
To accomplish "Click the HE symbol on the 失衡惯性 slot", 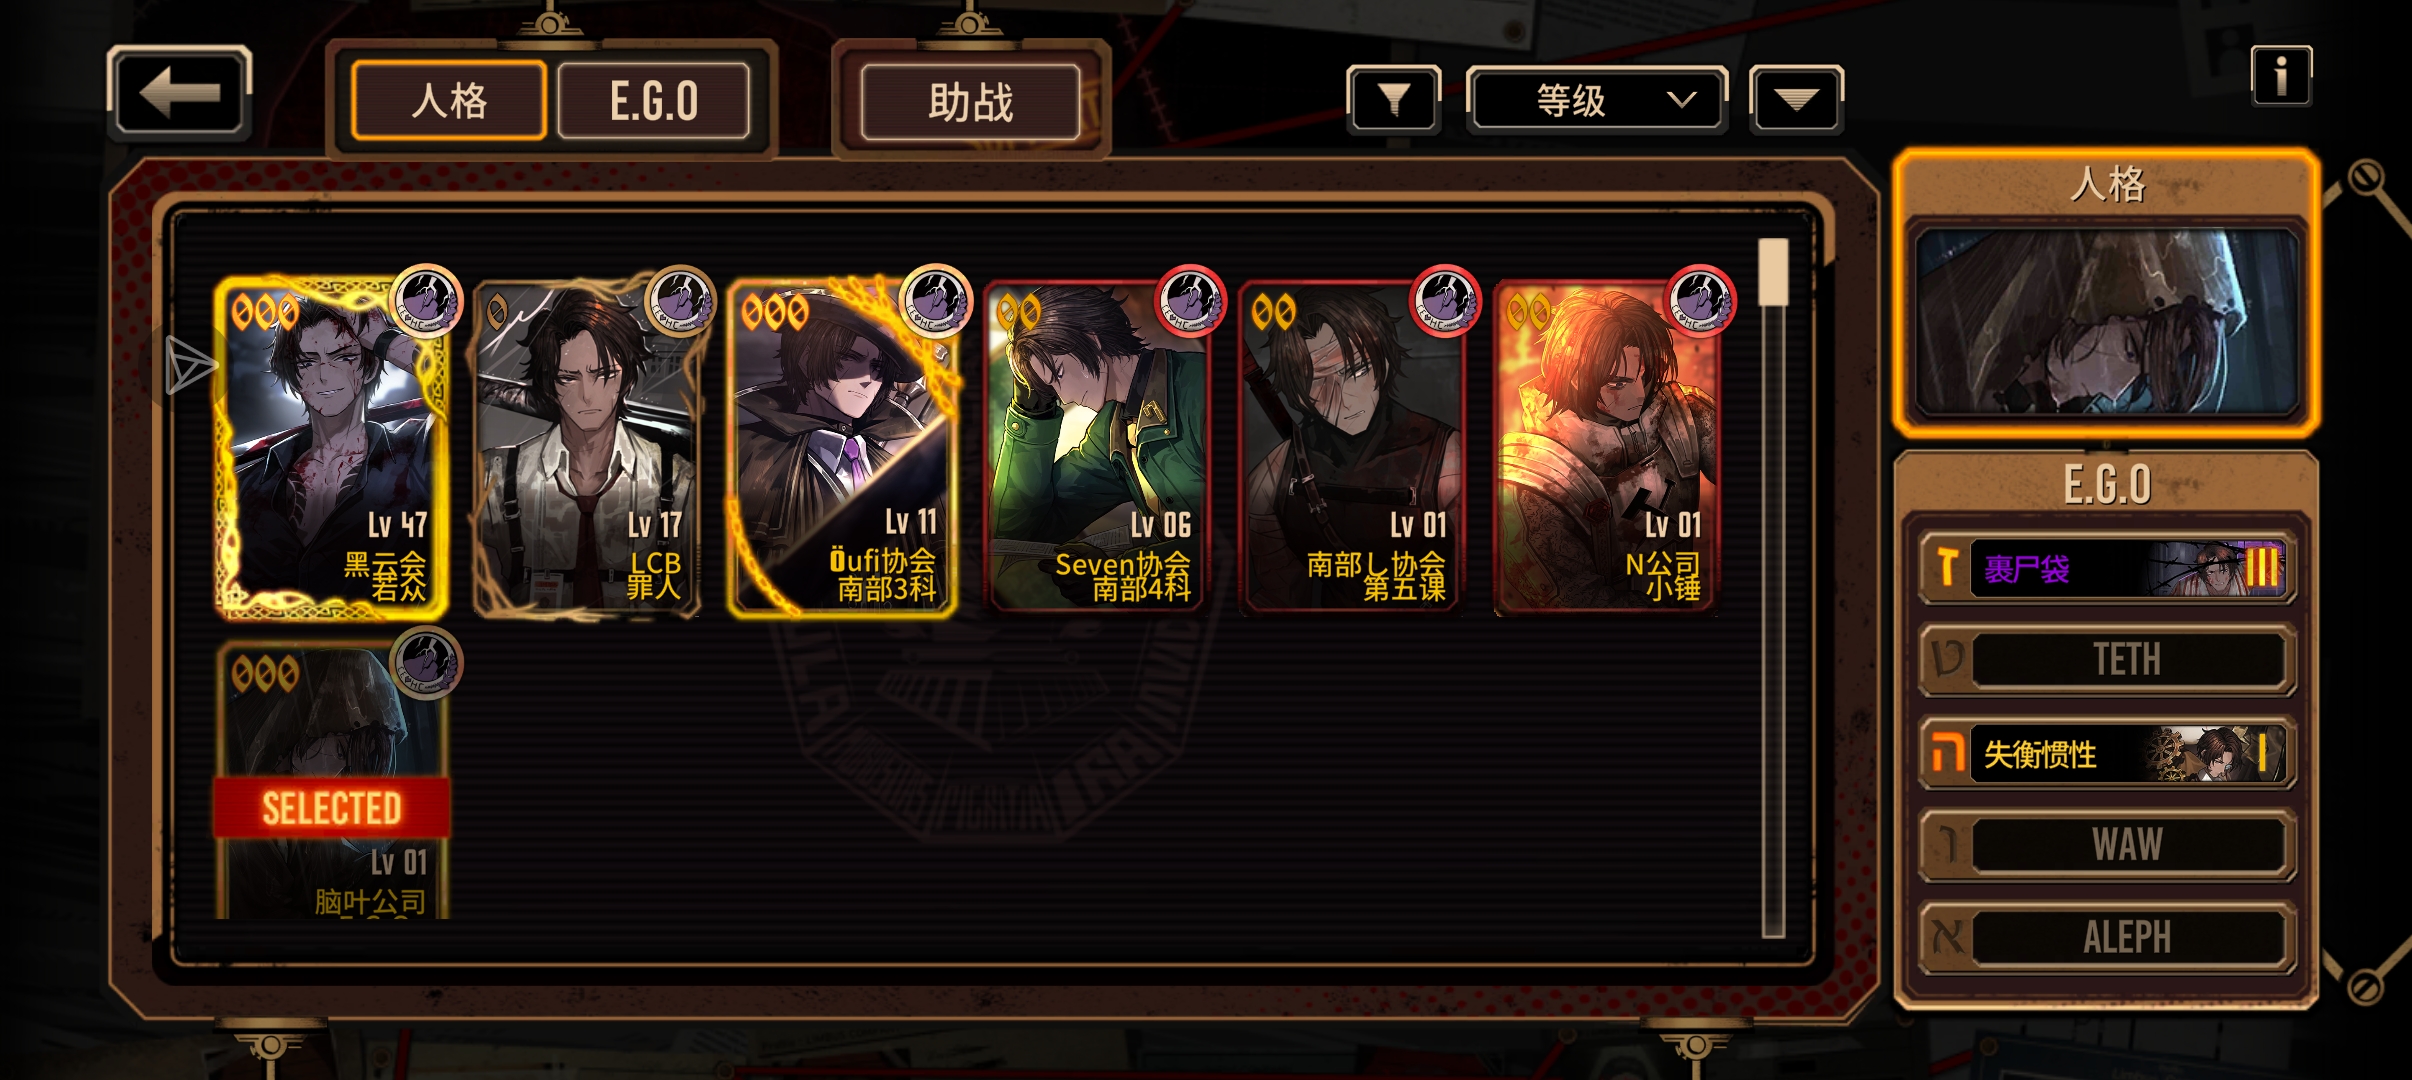I will (1947, 753).
